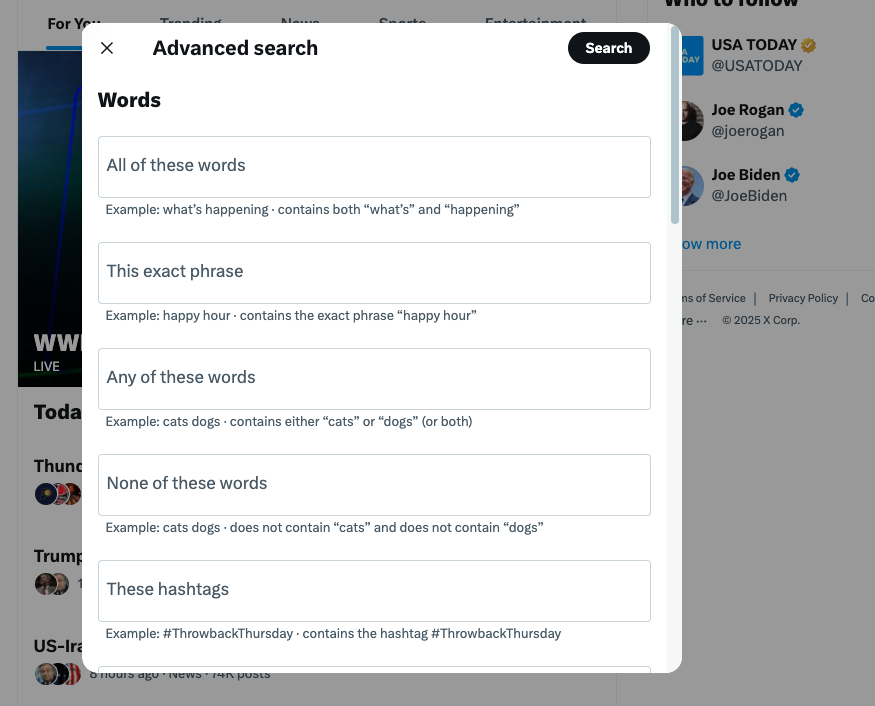Open USA TODAY profile avatar
This screenshot has width=875, height=706.
point(693,56)
